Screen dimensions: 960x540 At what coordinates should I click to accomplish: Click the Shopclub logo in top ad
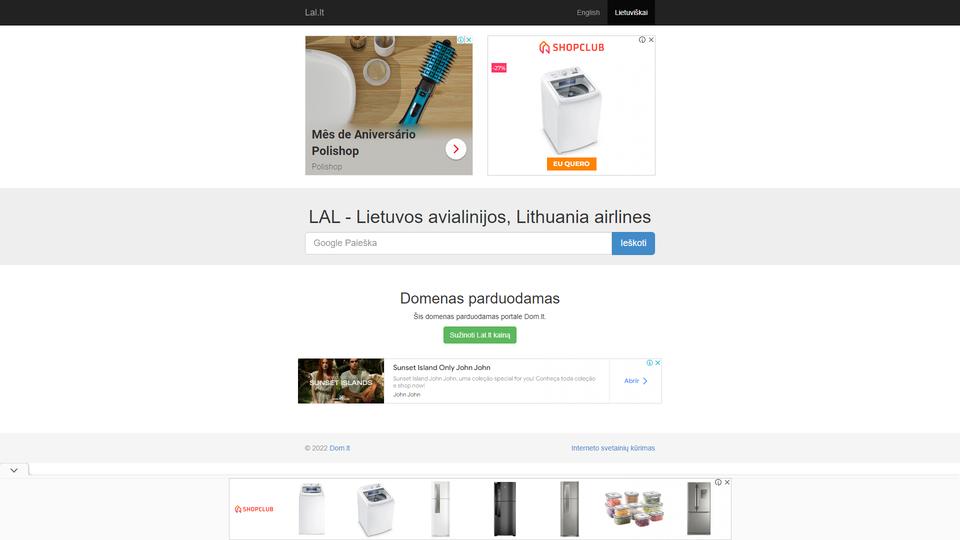tap(571, 47)
